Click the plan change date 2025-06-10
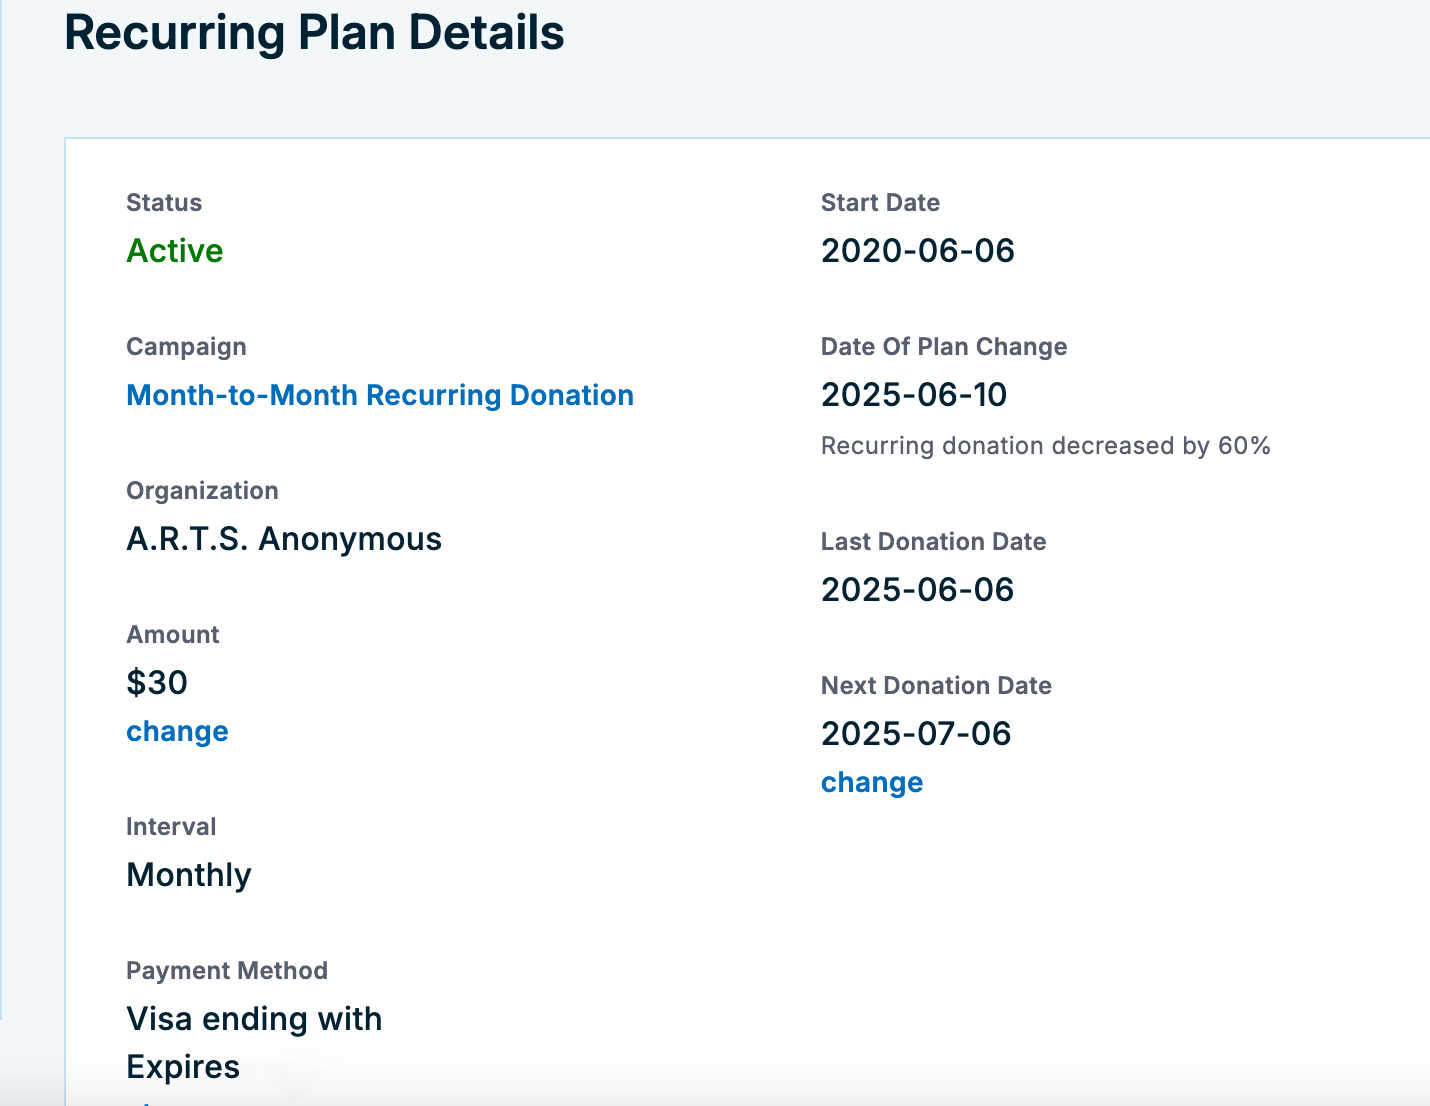 pyautogui.click(x=914, y=395)
